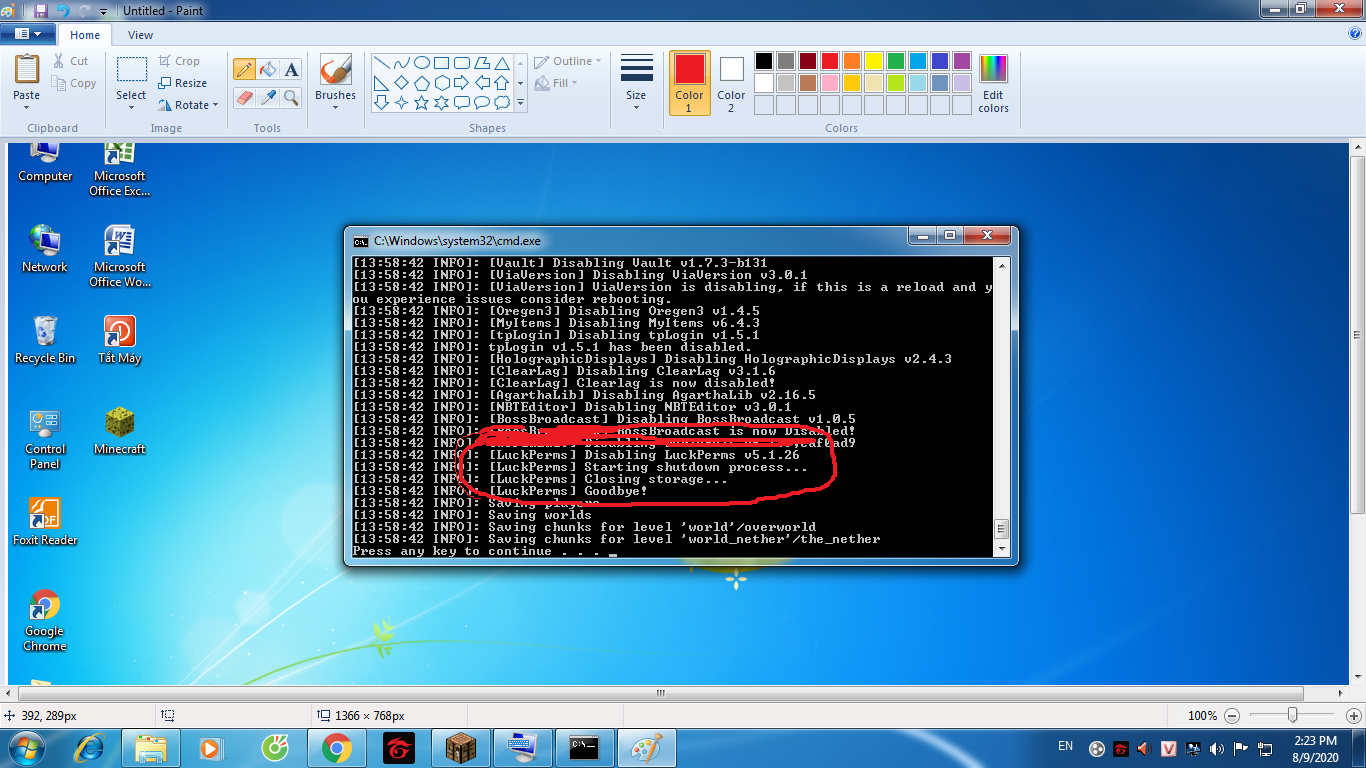Open the Windows Start menu
This screenshot has width=1366, height=768.
click(x=25, y=748)
